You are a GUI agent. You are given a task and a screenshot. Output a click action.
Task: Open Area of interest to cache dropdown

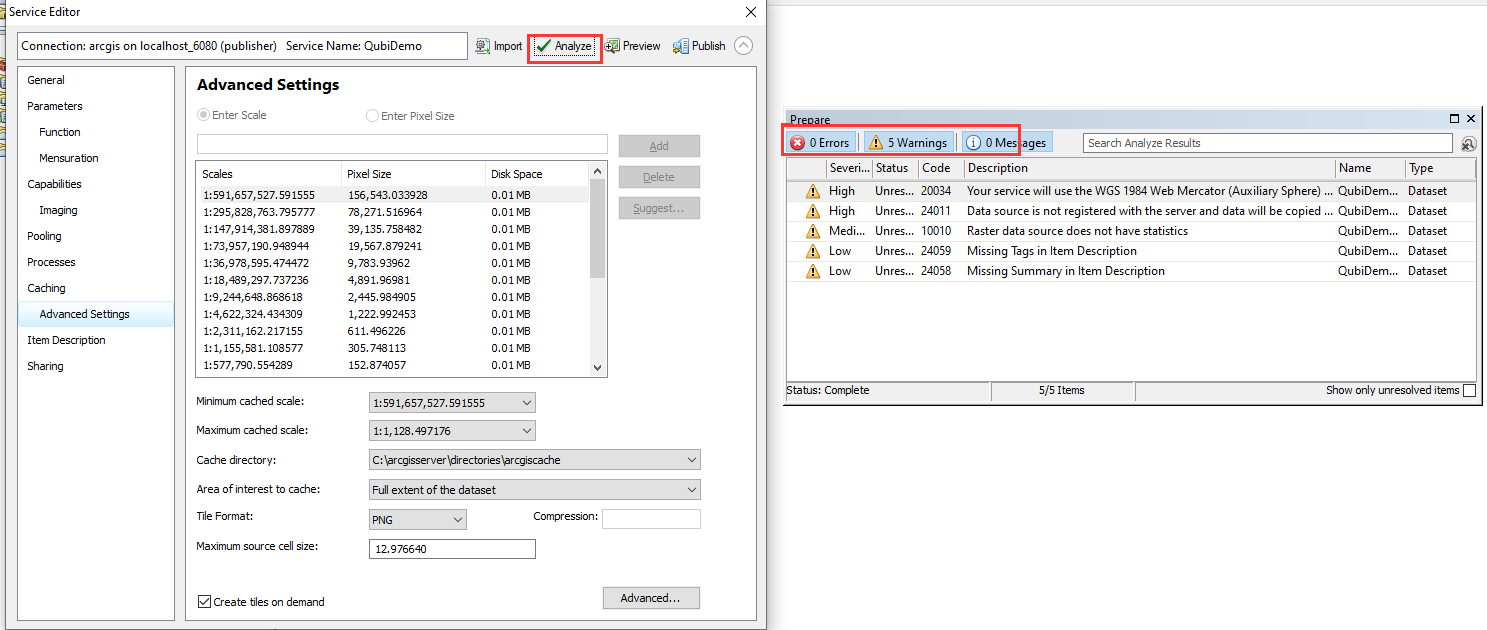[x=535, y=490]
